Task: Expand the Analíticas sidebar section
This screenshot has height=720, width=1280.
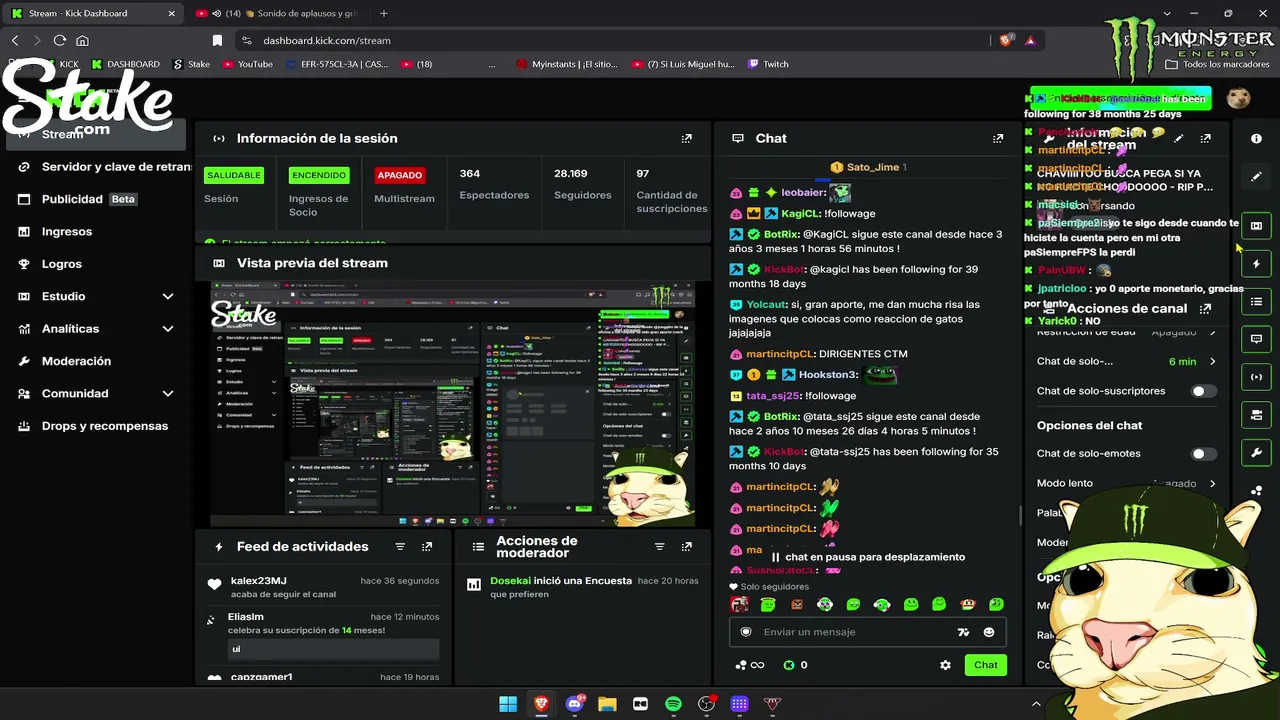Action: click(x=96, y=329)
